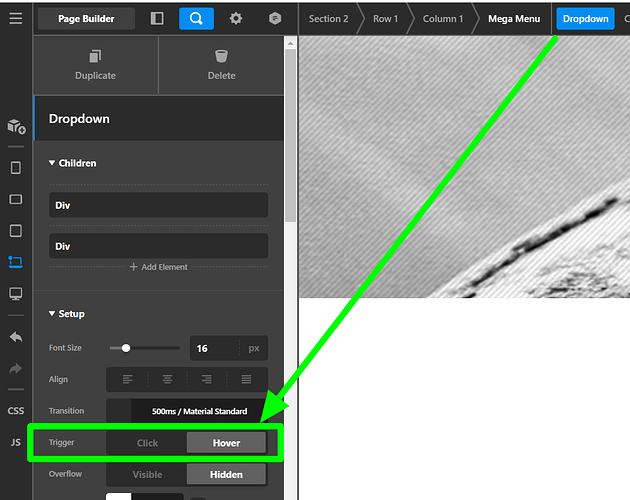Click the layout panel icon
This screenshot has height=500, width=630.
[x=157, y=18]
